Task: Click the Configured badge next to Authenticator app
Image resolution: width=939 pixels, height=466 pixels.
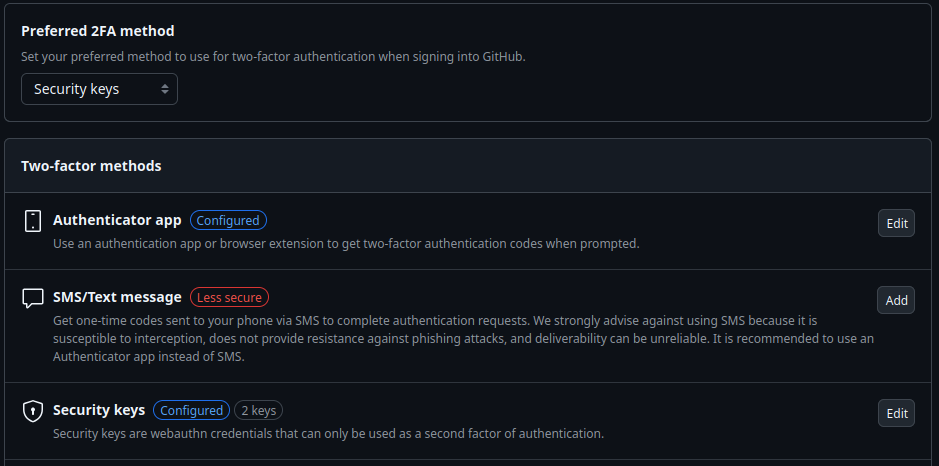Action: point(228,220)
